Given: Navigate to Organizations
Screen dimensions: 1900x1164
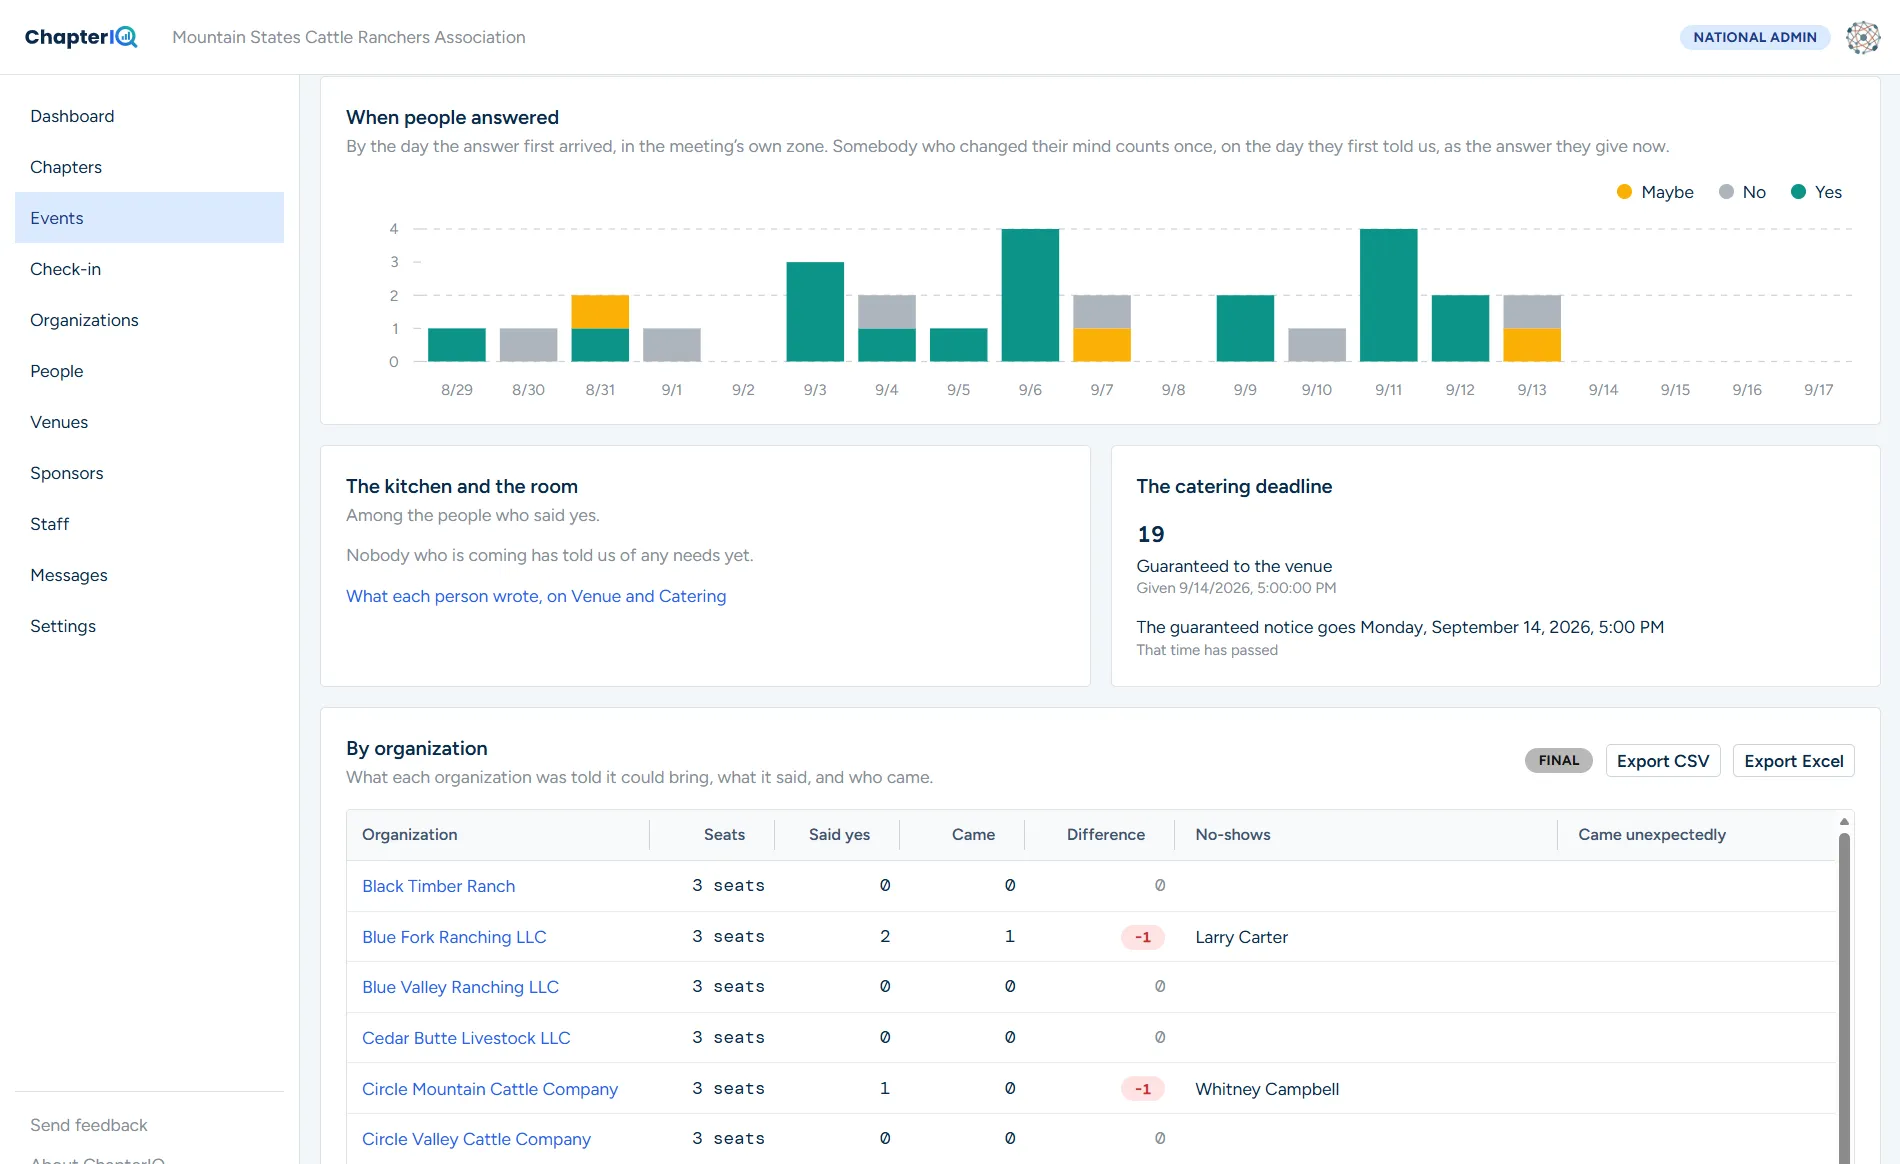Looking at the screenshot, I should point(149,320).
